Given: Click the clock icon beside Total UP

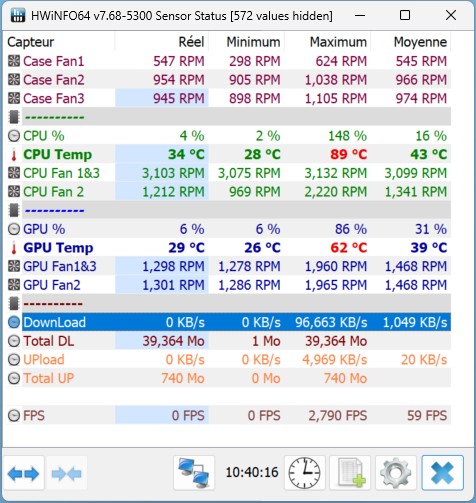Looking at the screenshot, I should click(x=14, y=378).
